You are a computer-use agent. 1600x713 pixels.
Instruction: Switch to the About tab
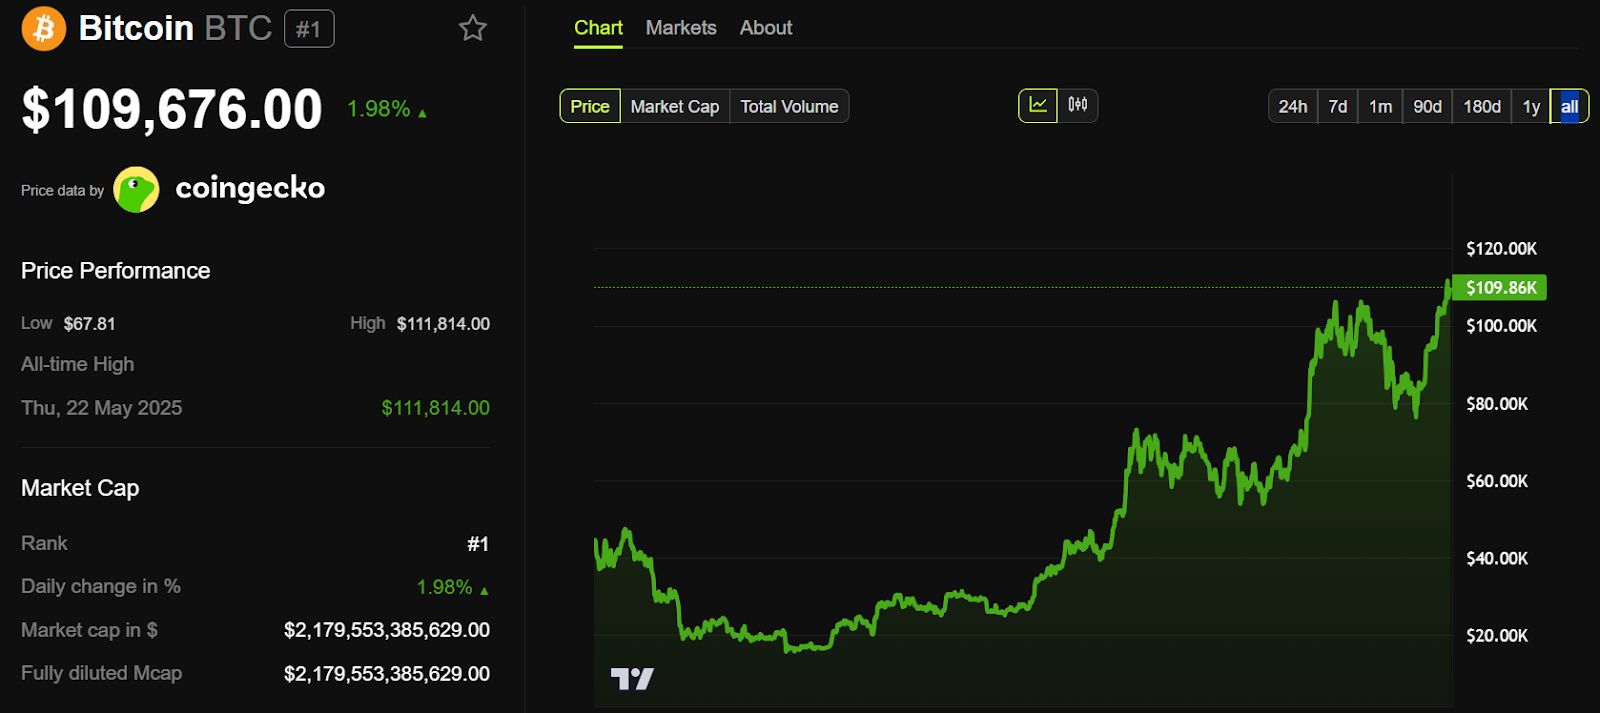[766, 28]
